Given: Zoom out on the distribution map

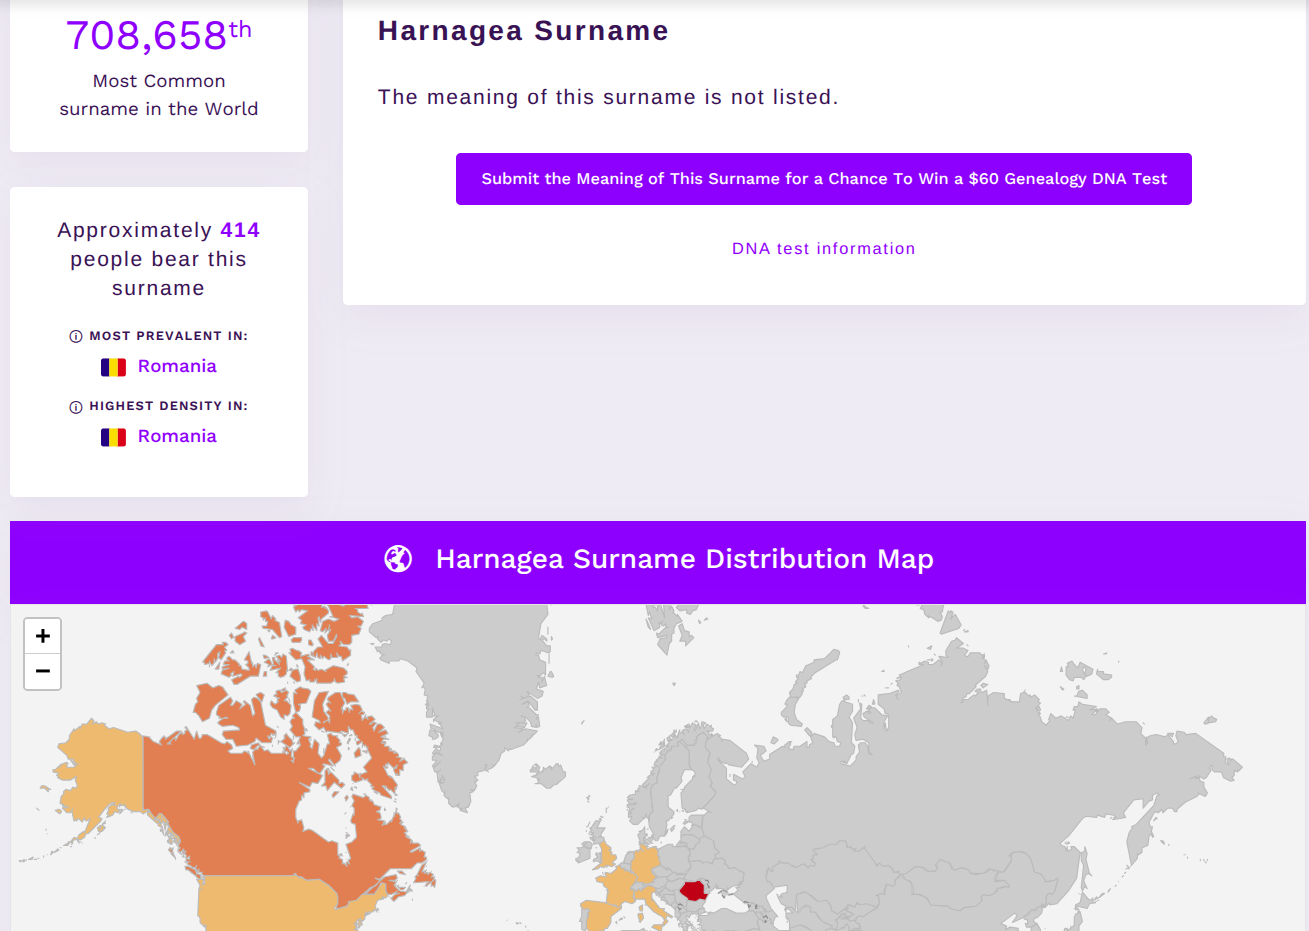Looking at the screenshot, I should click(42, 671).
